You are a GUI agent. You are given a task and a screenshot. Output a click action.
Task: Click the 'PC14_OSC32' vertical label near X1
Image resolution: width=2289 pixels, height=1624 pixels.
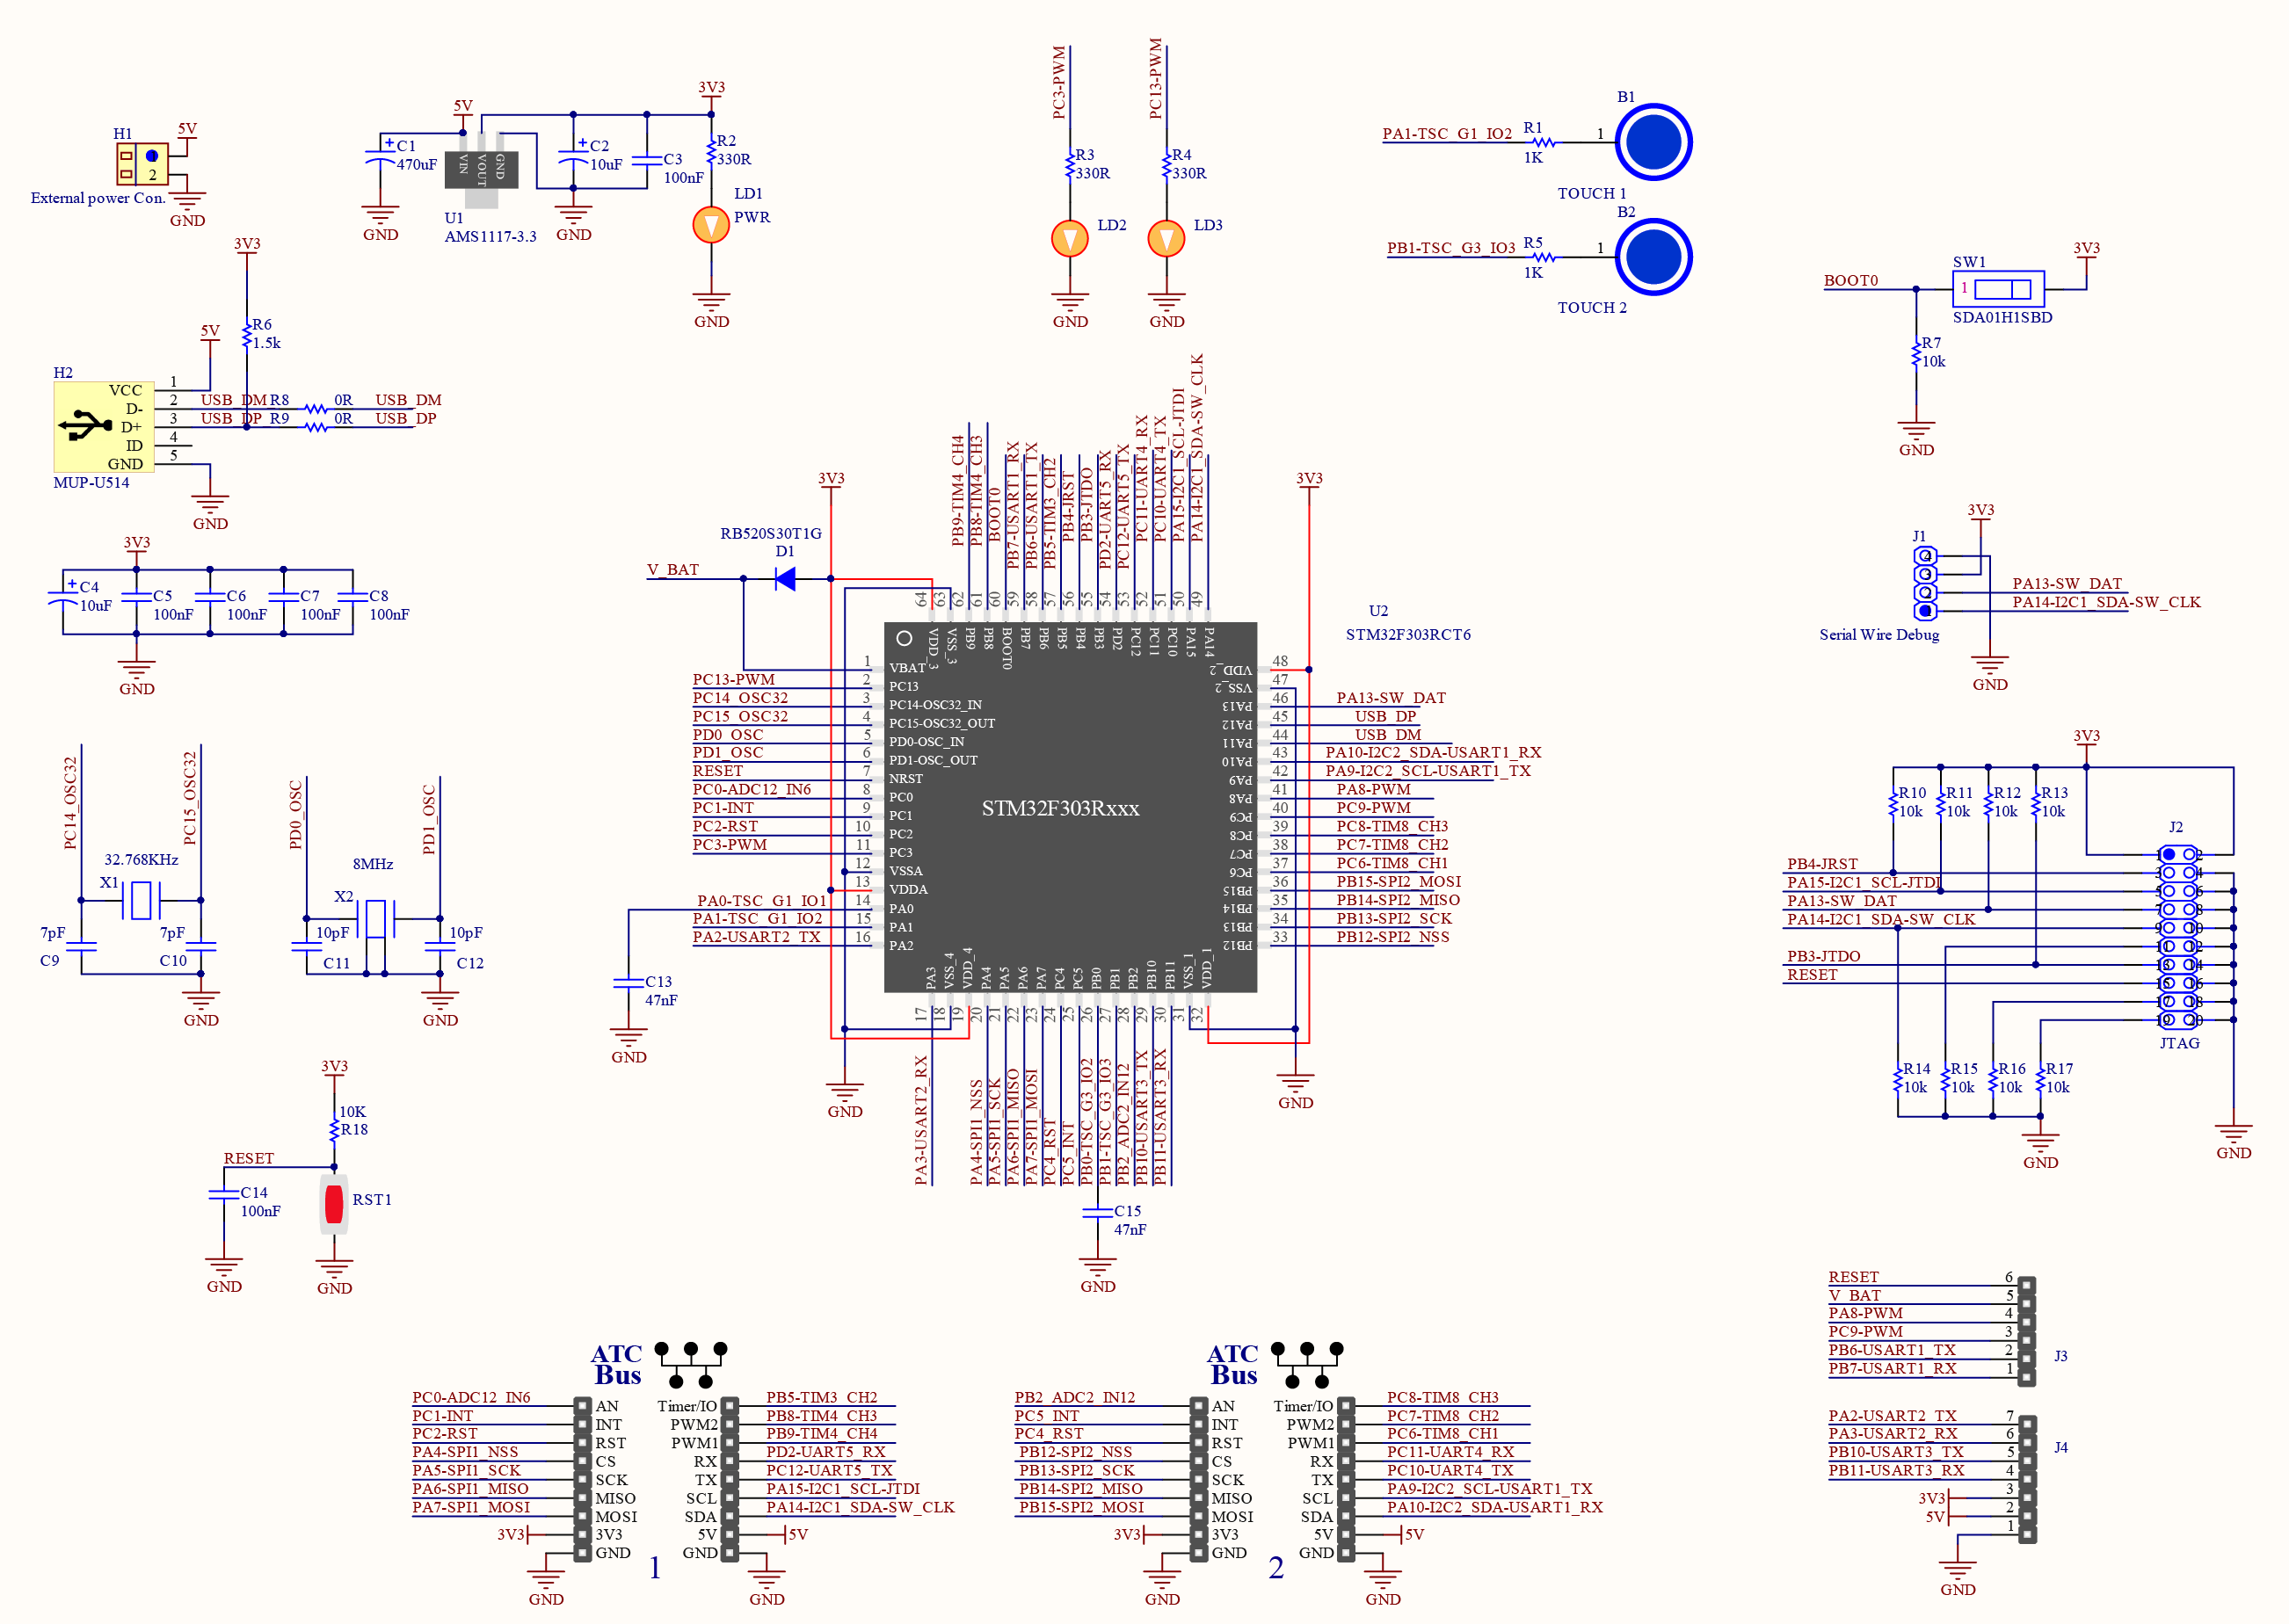click(70, 803)
